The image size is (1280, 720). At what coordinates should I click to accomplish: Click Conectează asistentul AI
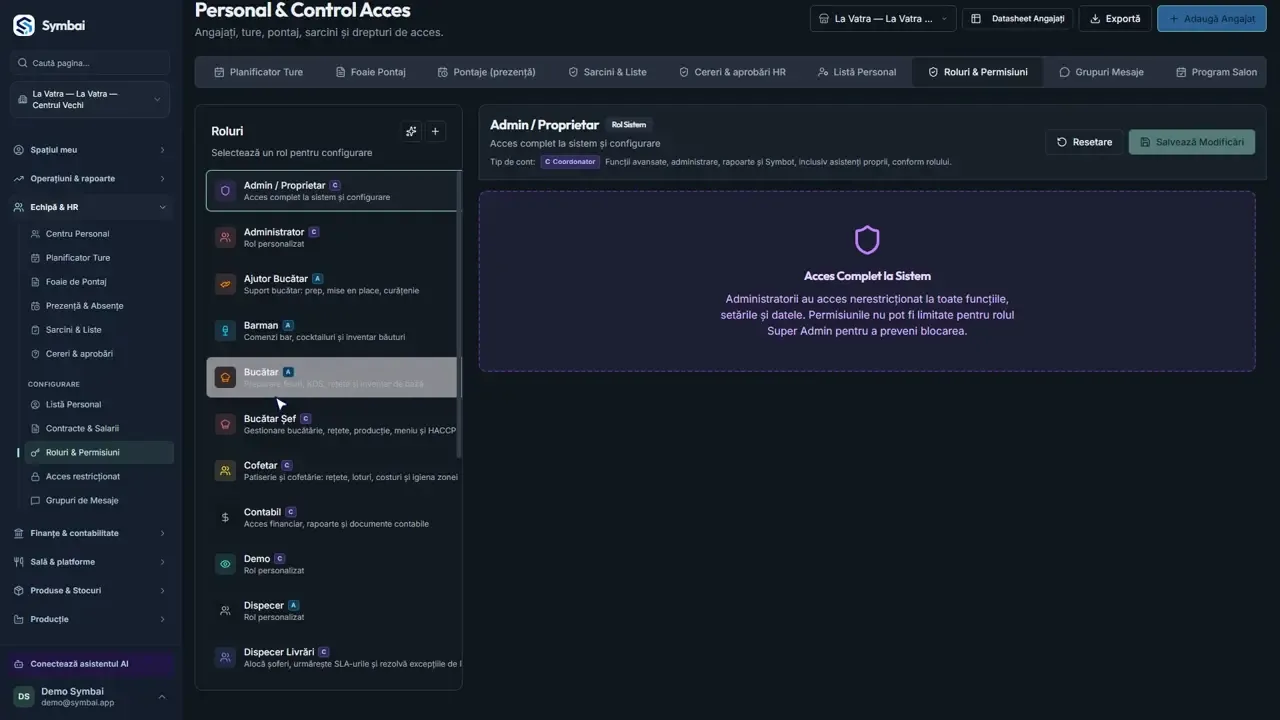pos(91,664)
